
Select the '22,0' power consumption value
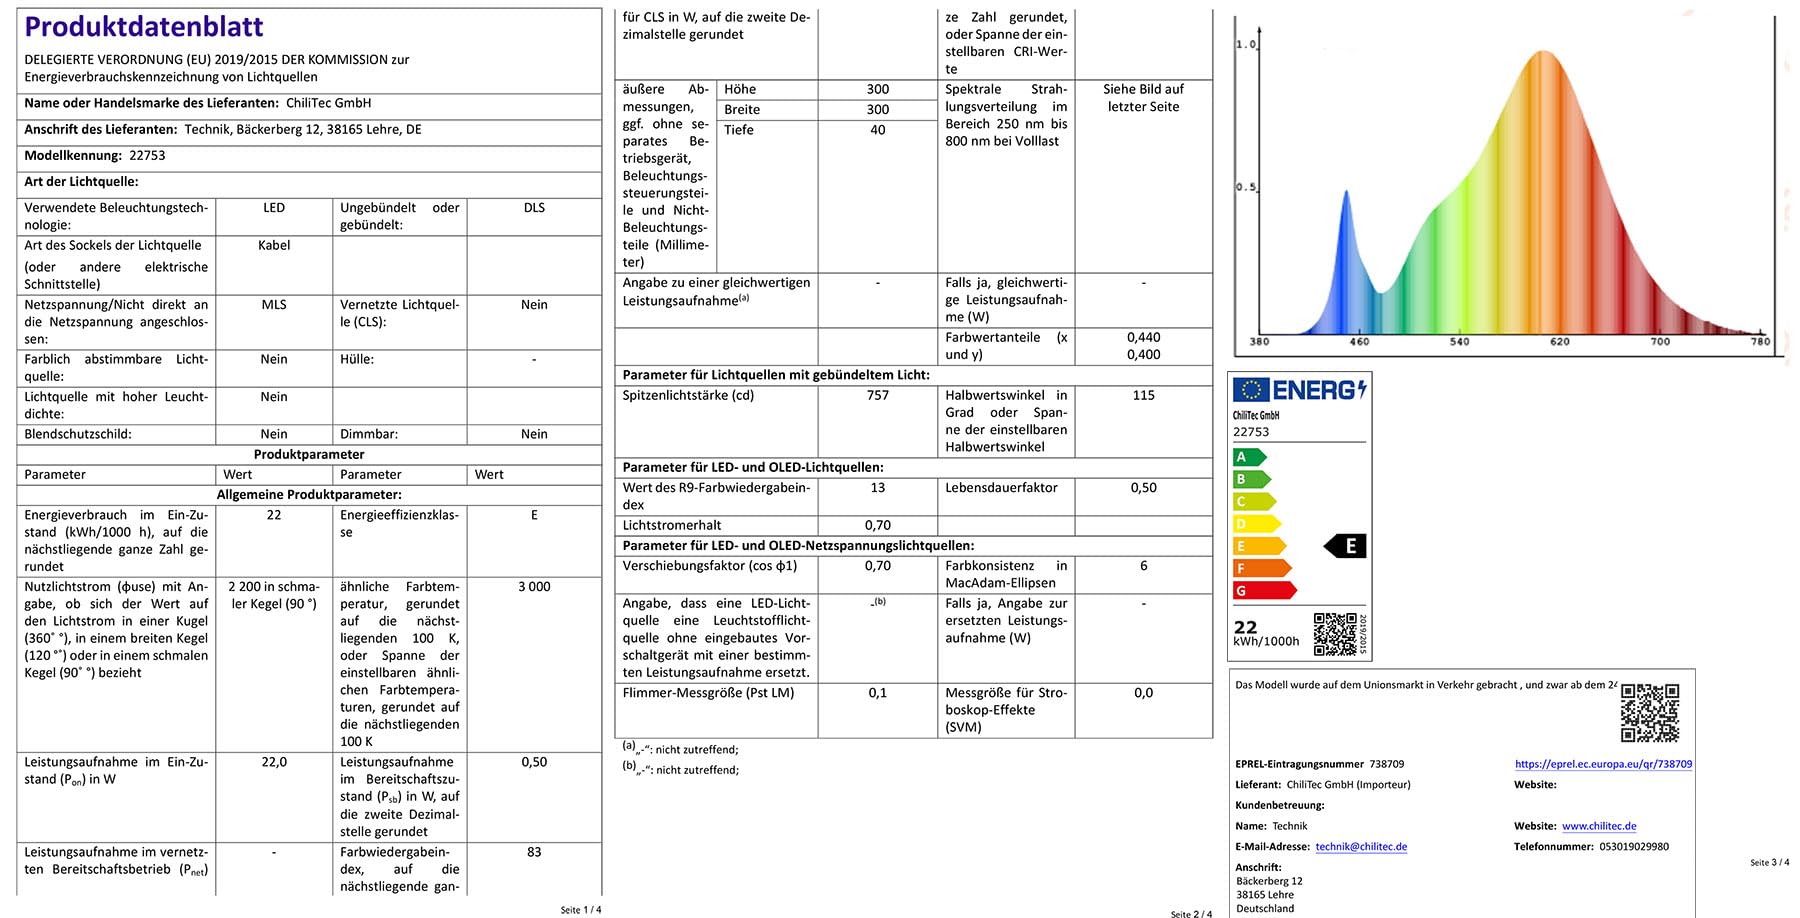[274, 762]
